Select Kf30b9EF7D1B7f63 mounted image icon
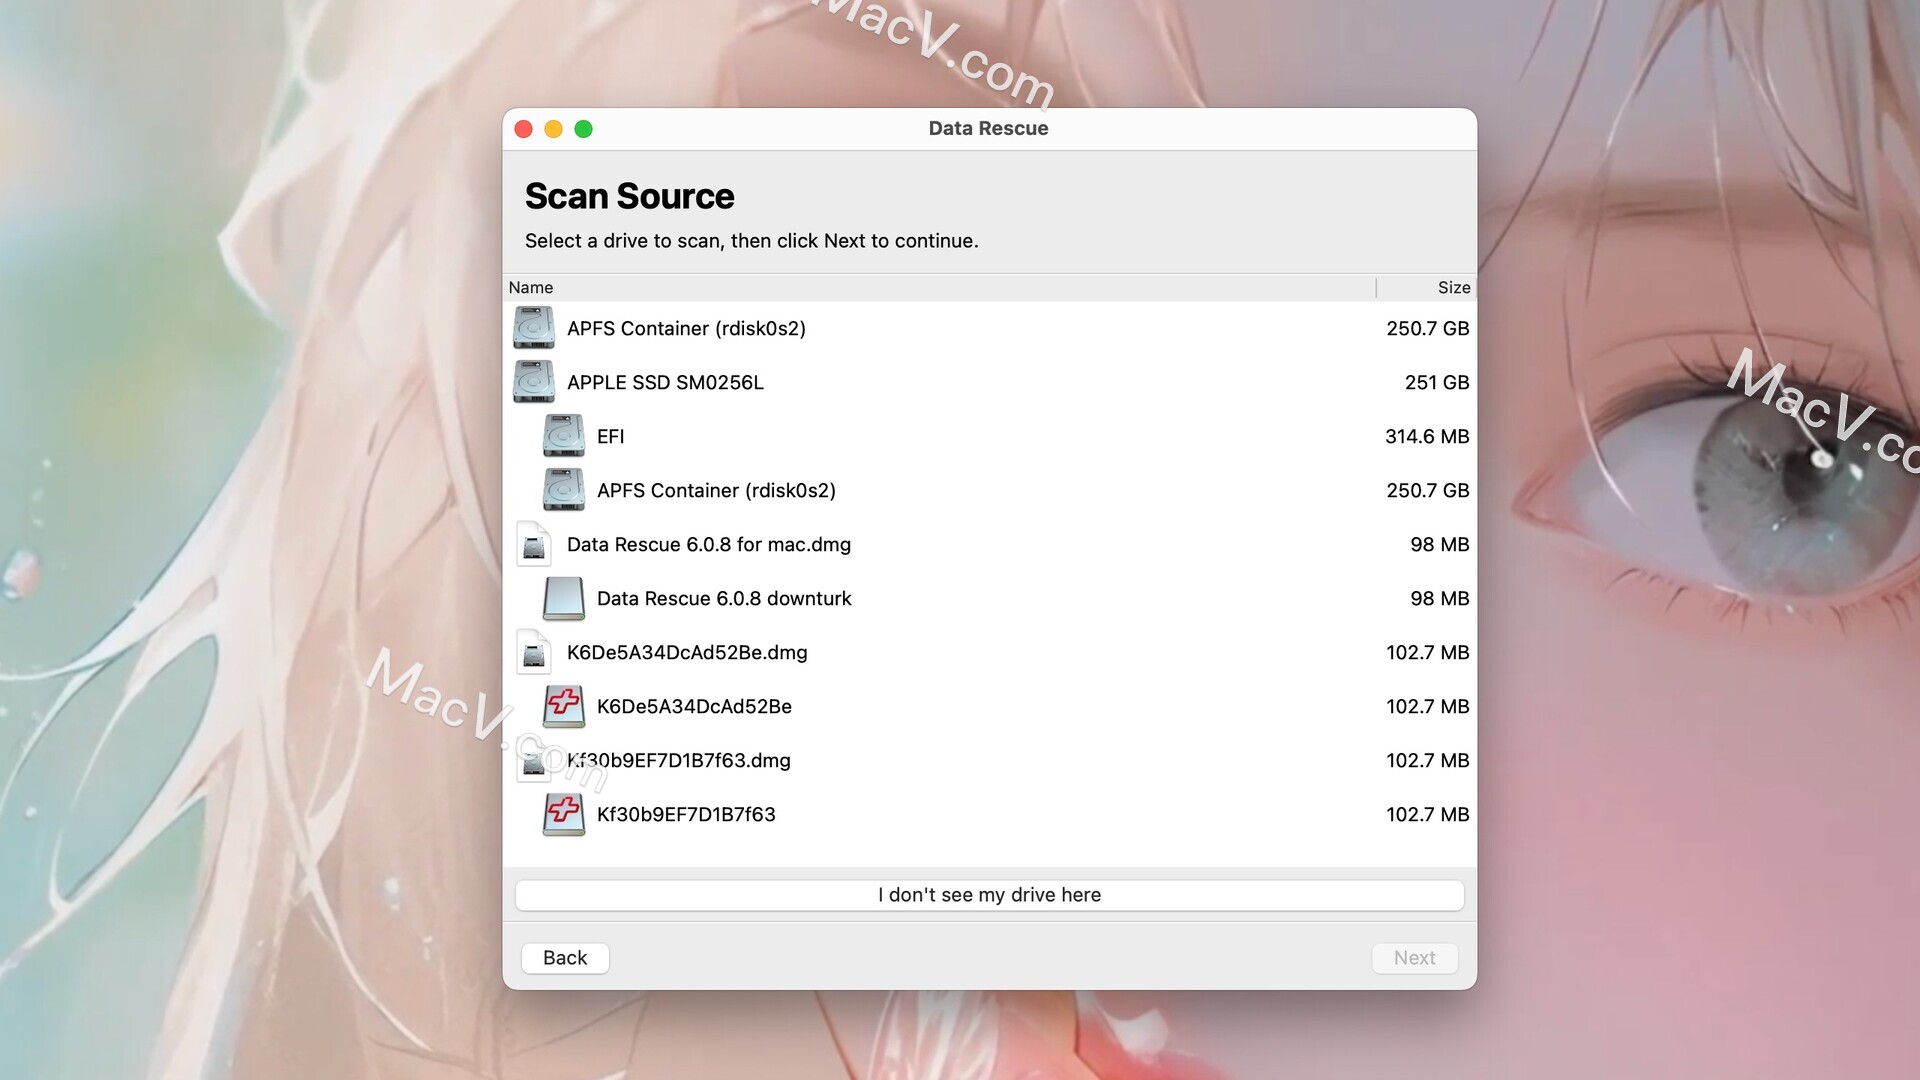This screenshot has width=1920, height=1080. pos(564,815)
